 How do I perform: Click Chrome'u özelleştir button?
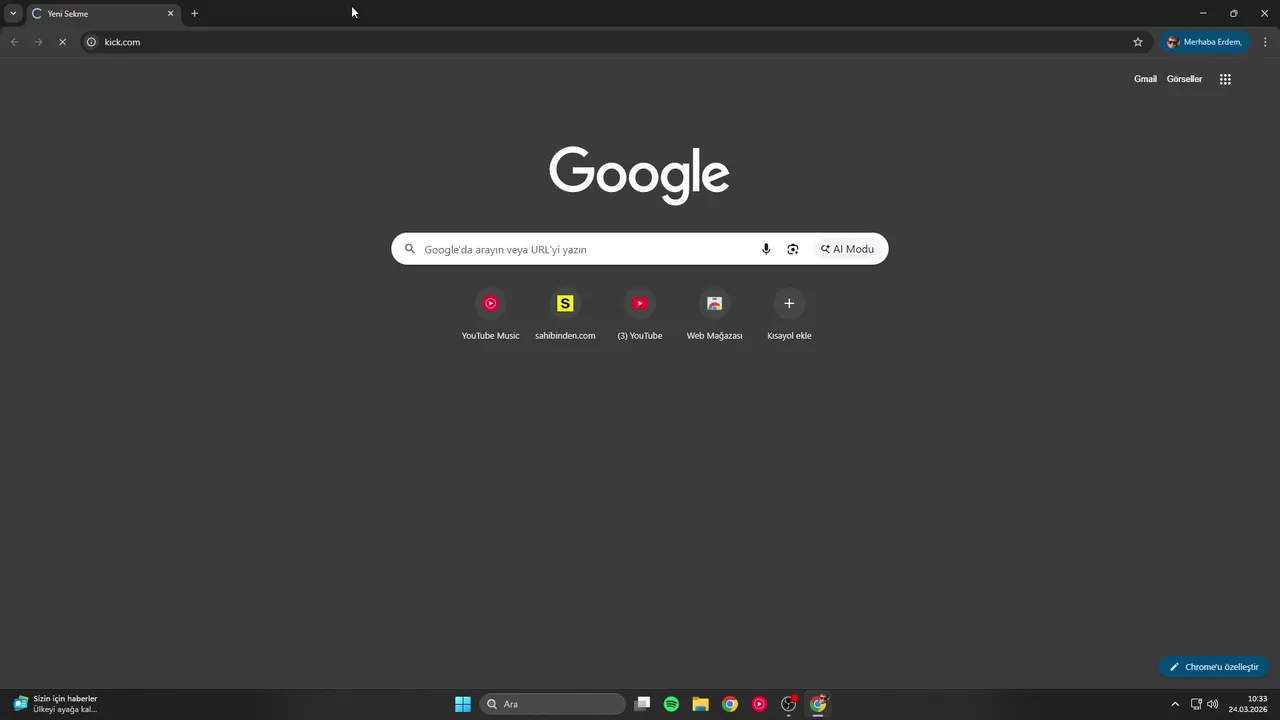(1214, 667)
